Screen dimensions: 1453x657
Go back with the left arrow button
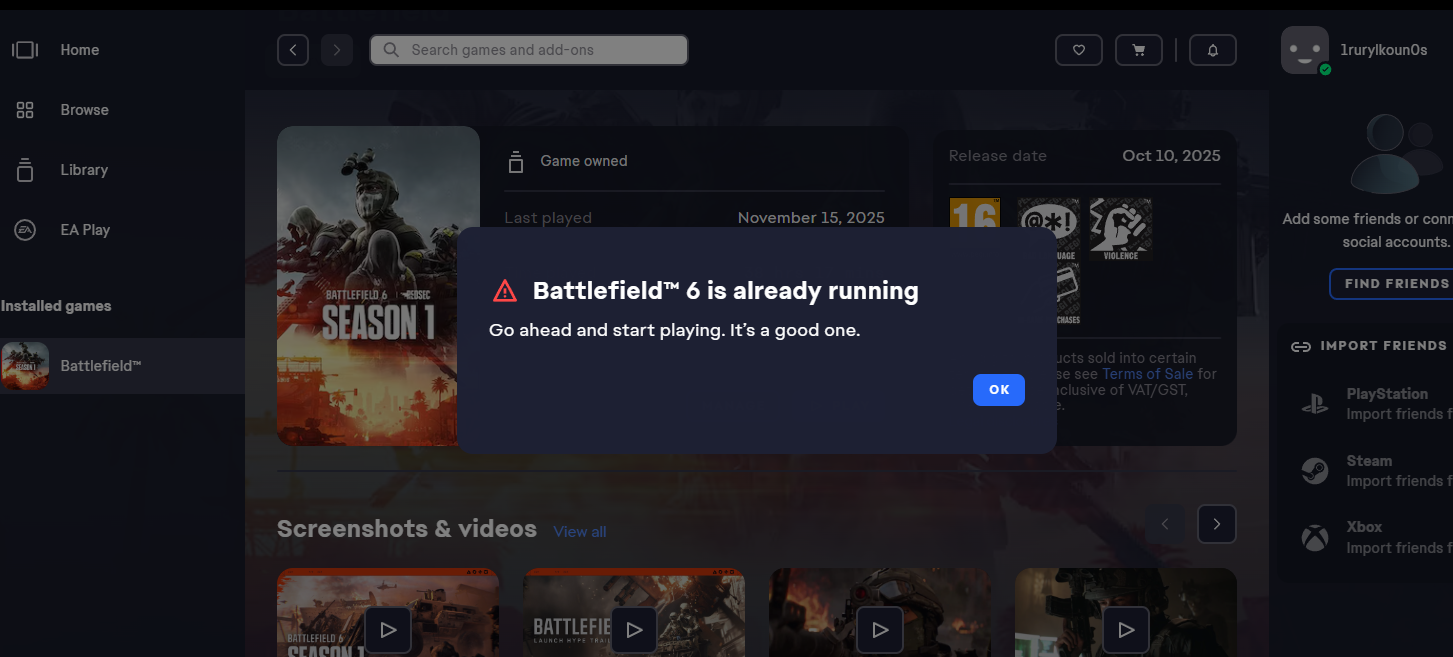pyautogui.click(x=293, y=50)
